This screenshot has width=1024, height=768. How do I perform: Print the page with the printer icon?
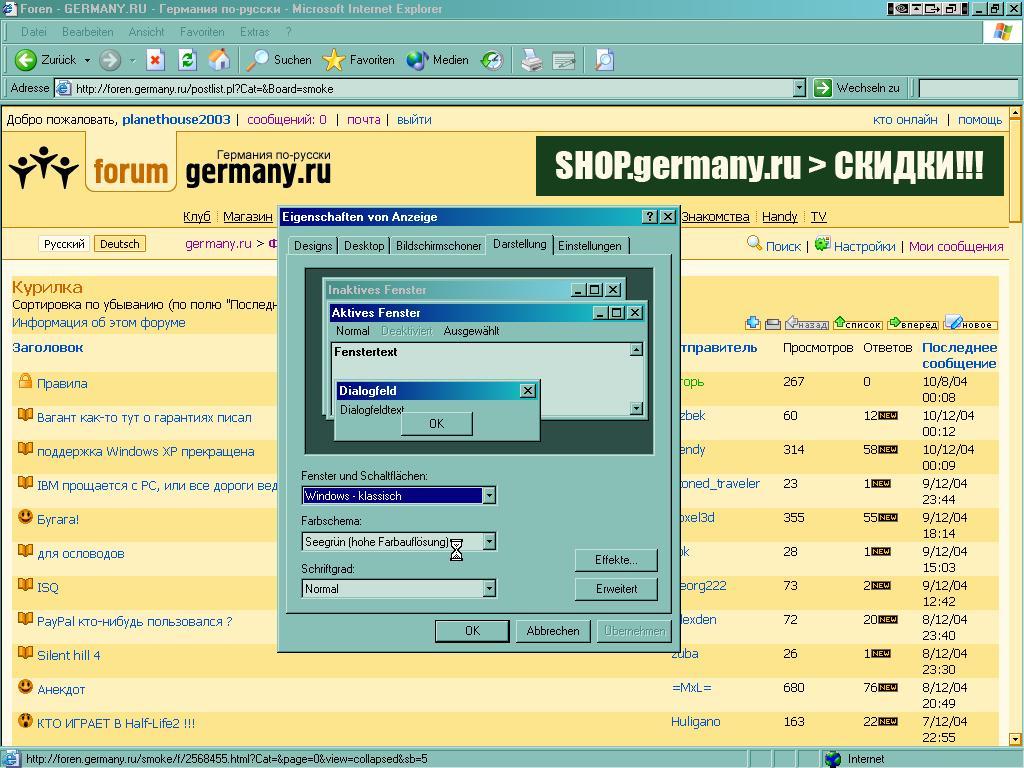pos(532,61)
